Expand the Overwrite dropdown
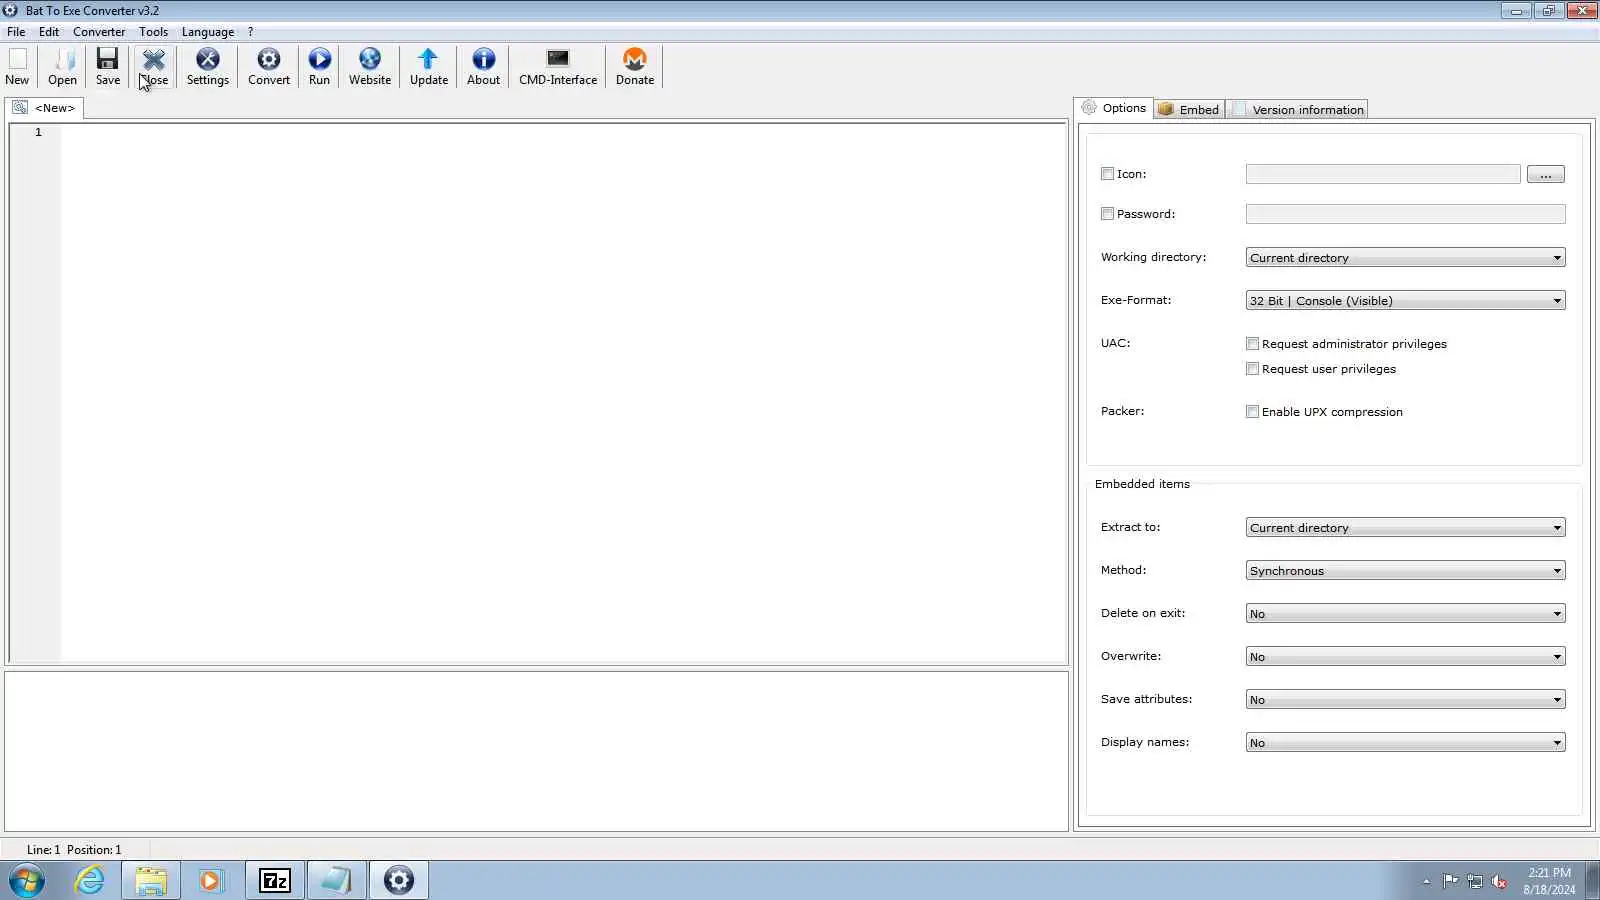1600x900 pixels. 1405,657
